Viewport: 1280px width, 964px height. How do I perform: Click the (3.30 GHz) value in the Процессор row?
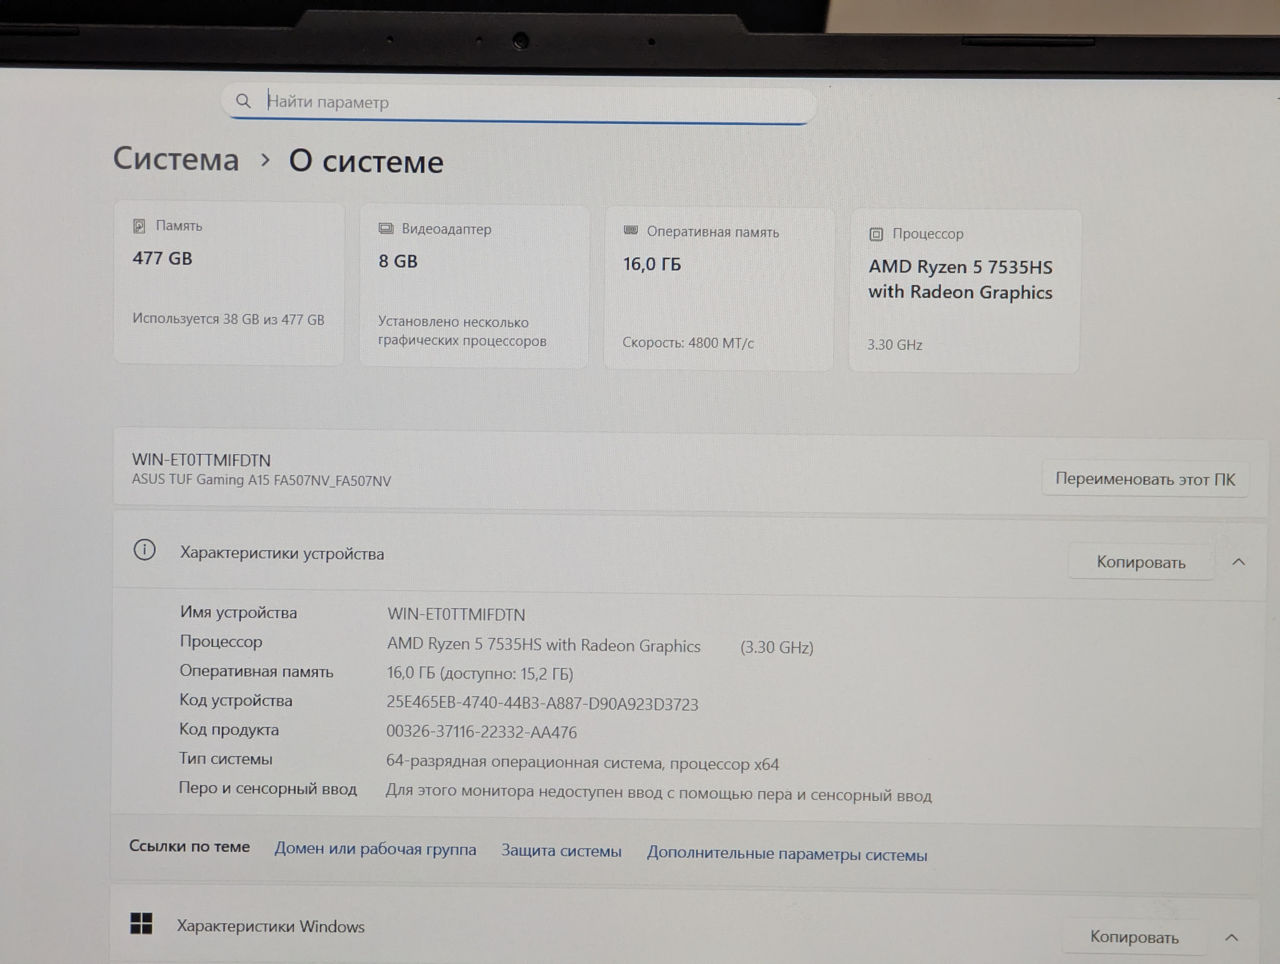[x=777, y=647]
